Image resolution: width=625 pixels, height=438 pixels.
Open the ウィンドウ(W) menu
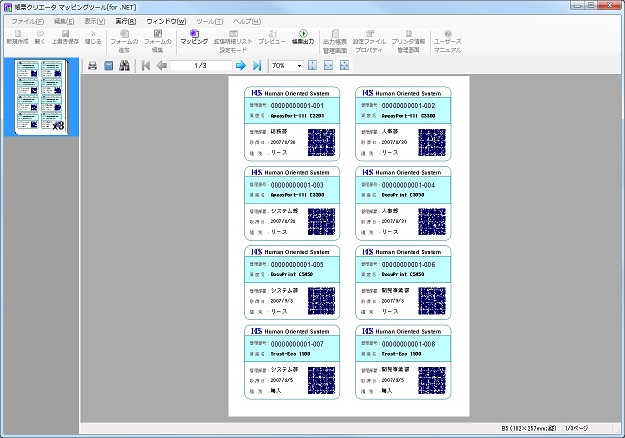click(166, 21)
